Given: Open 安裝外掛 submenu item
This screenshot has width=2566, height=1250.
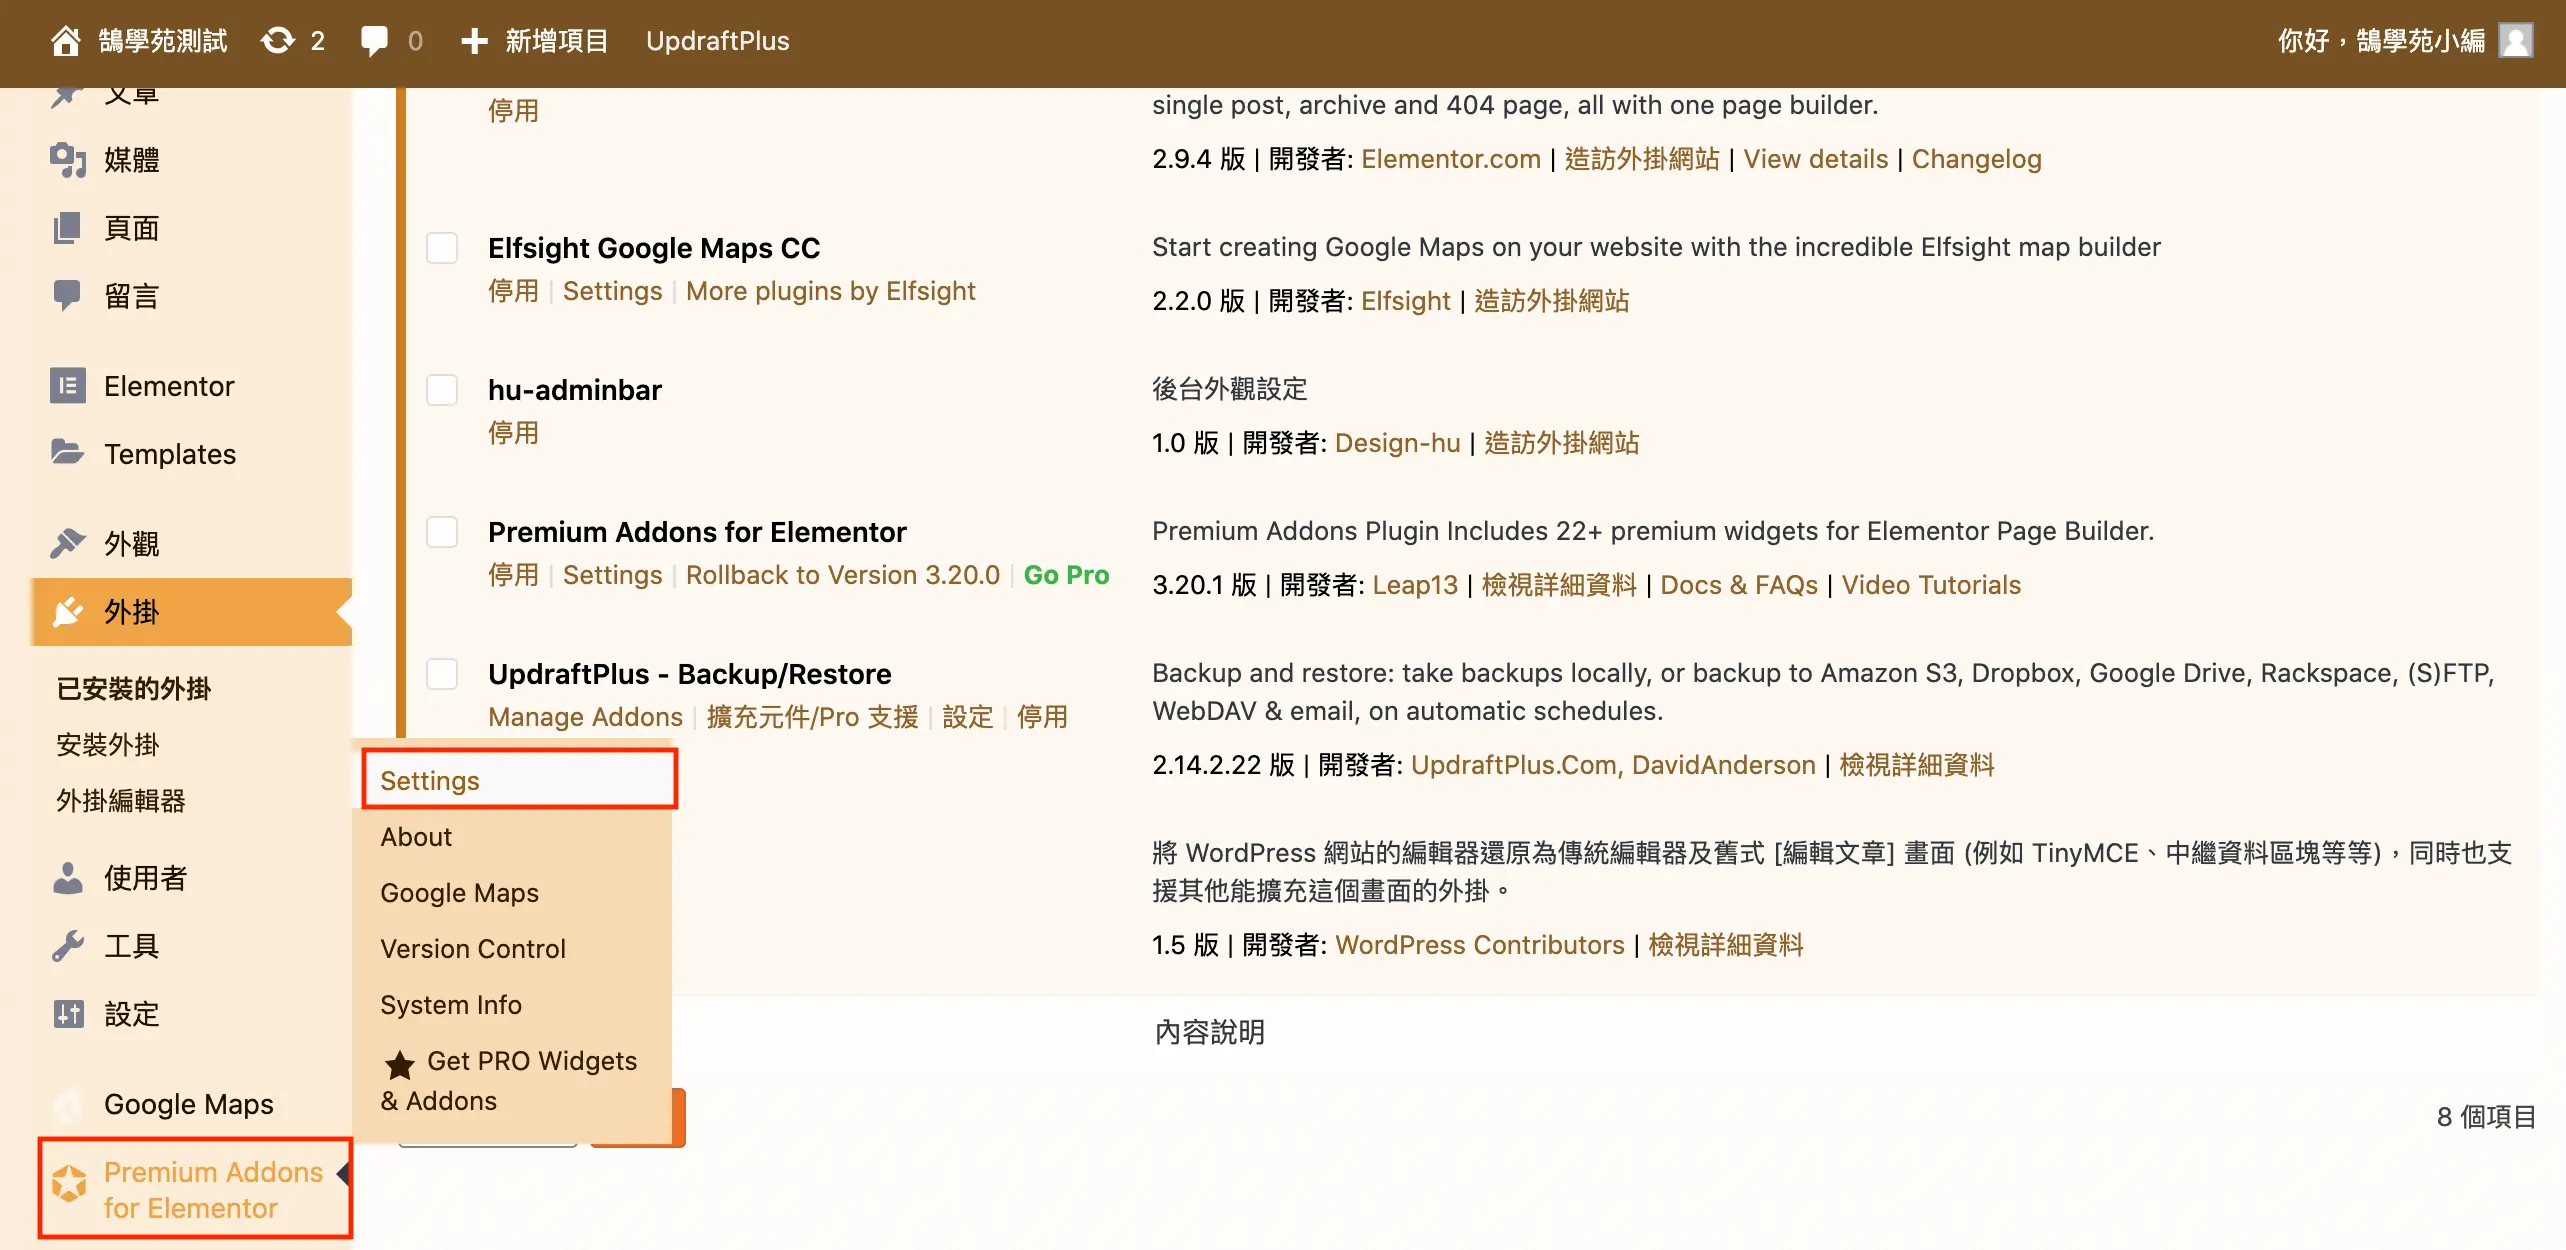Looking at the screenshot, I should (x=107, y=744).
